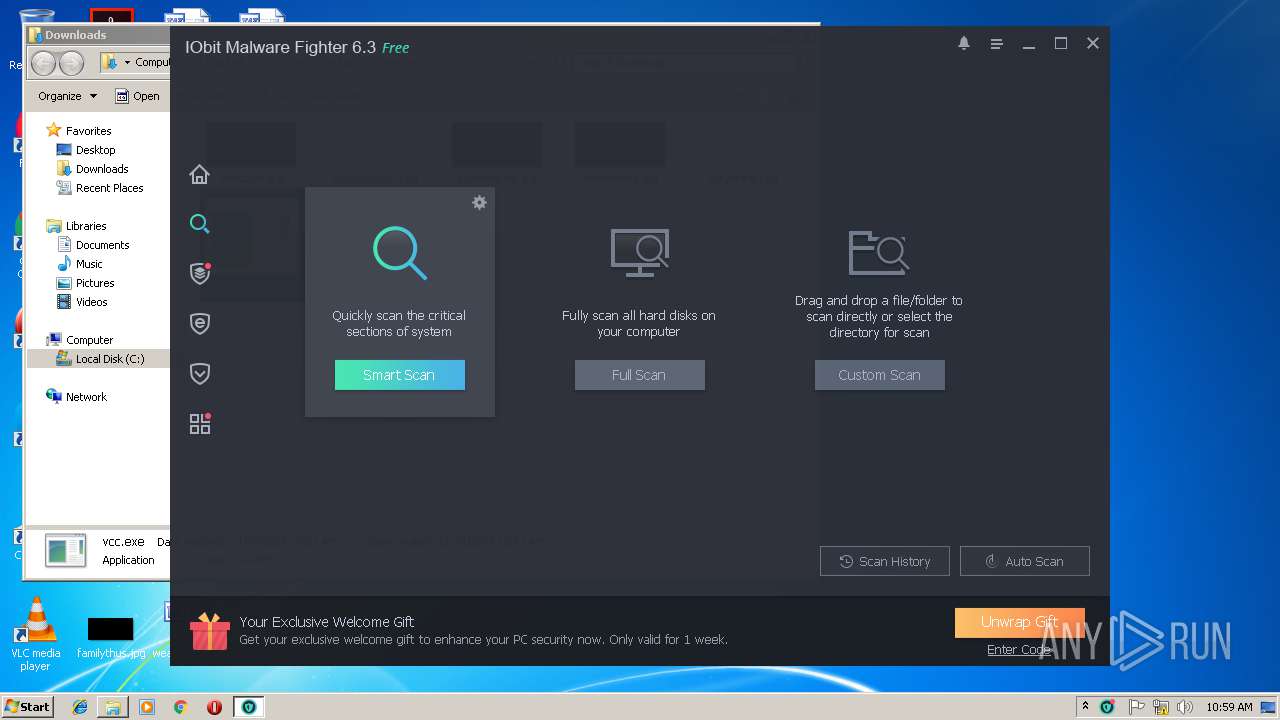Click IObit shield icon in system tray
This screenshot has width=1280, height=720.
[1107, 707]
